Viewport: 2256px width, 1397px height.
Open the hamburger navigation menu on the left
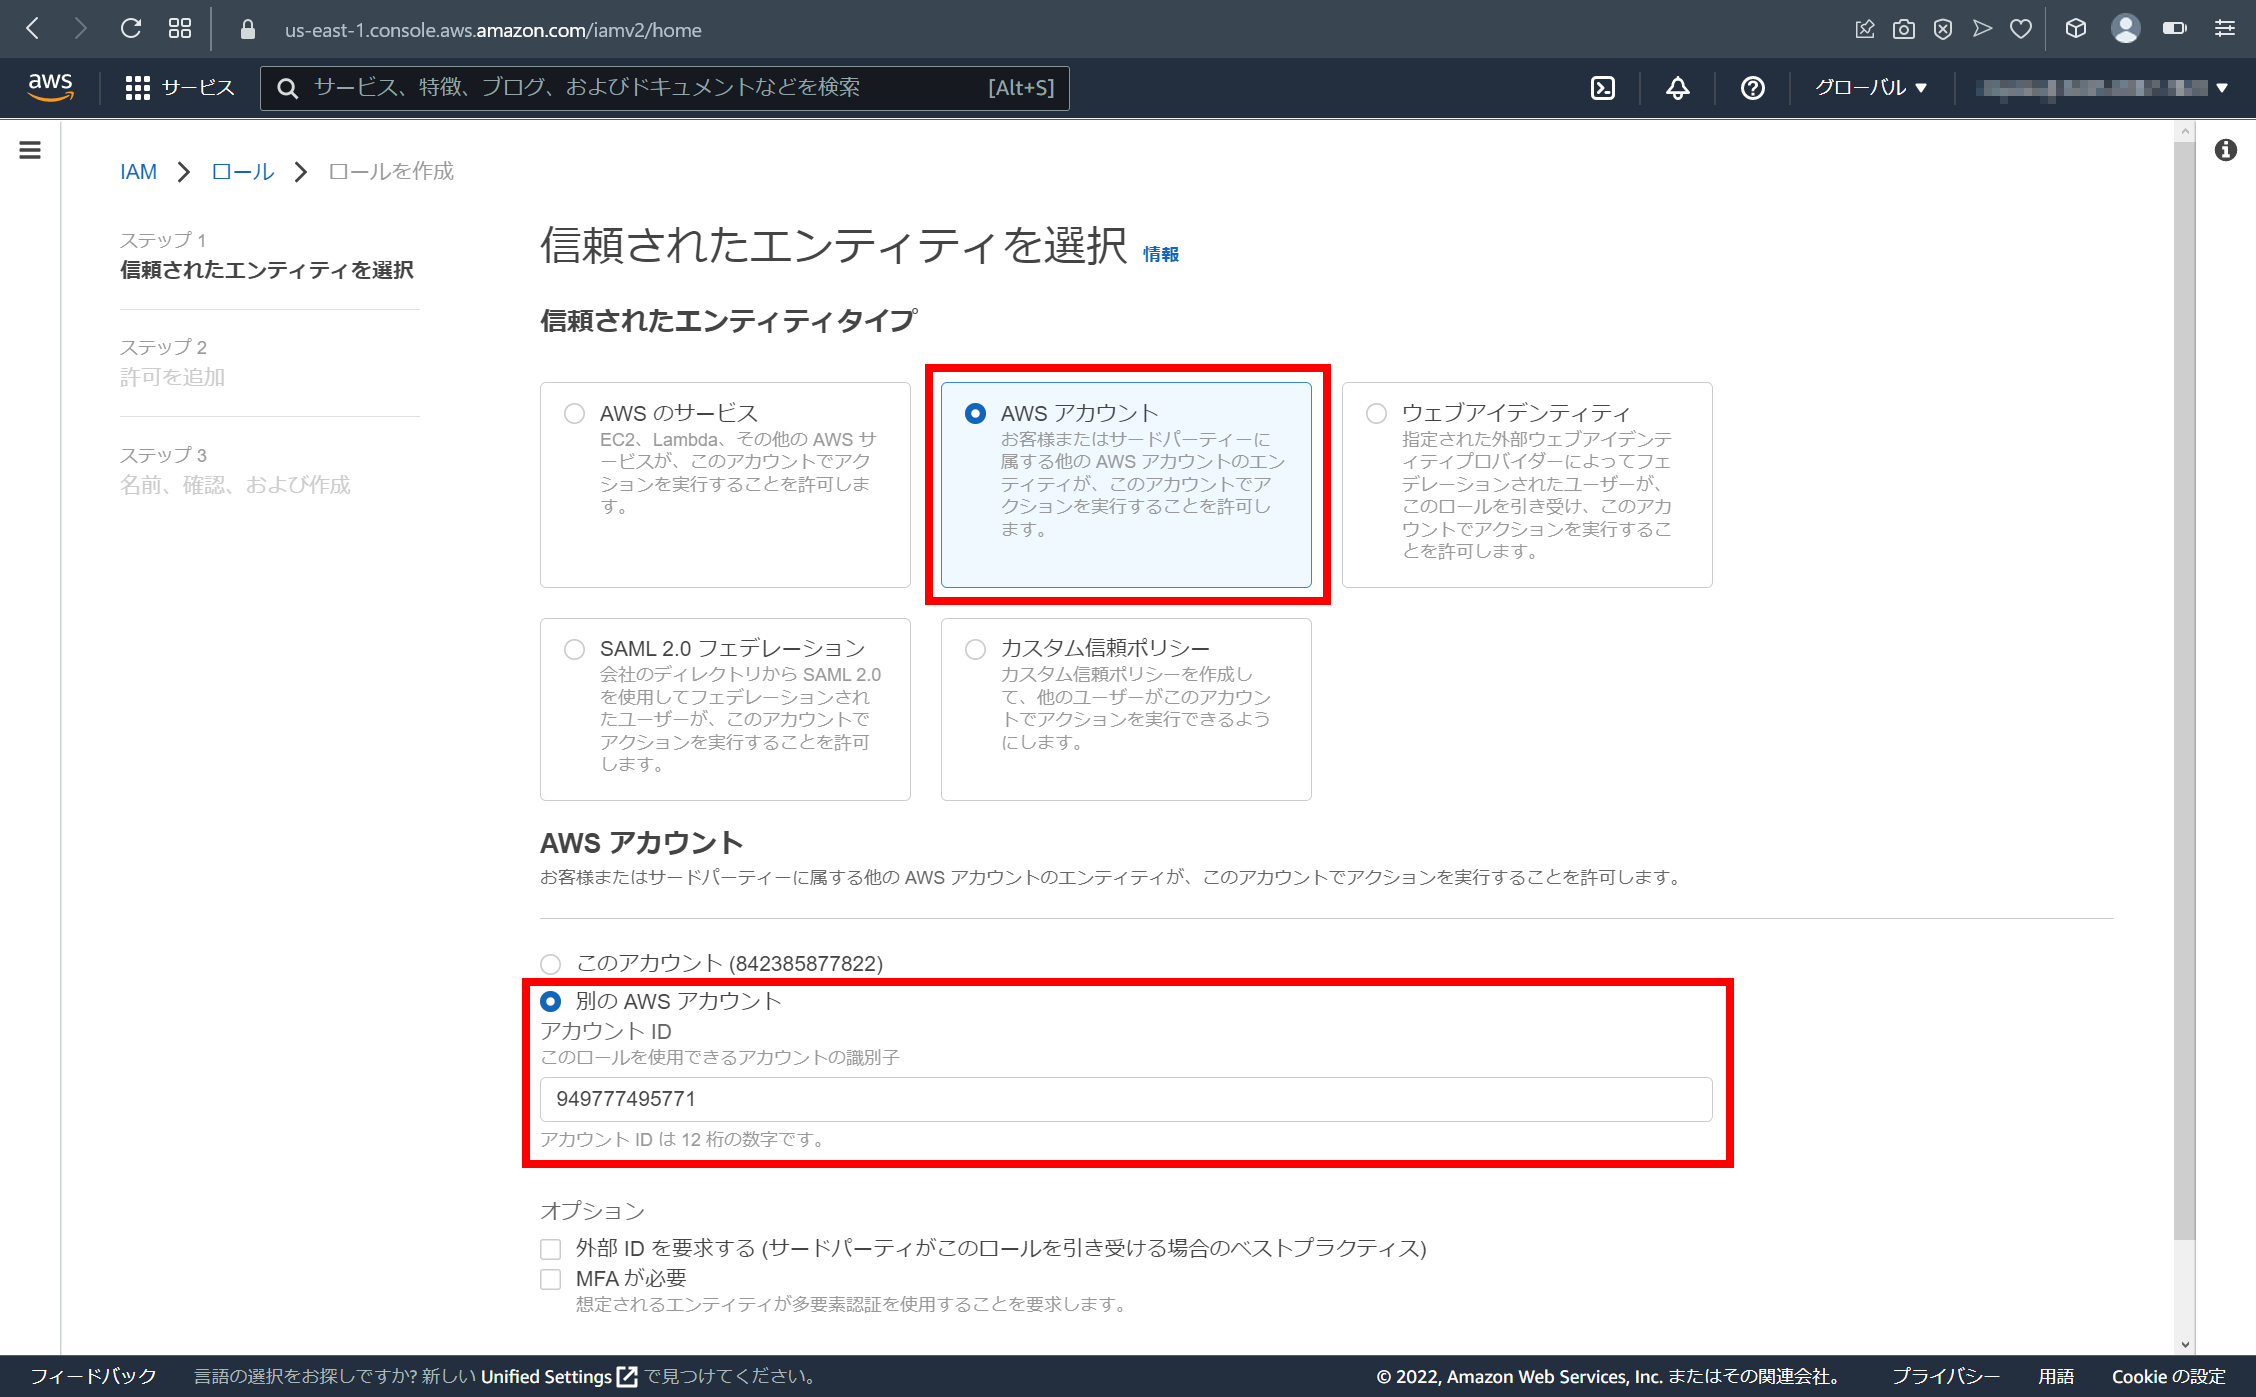coord(30,150)
